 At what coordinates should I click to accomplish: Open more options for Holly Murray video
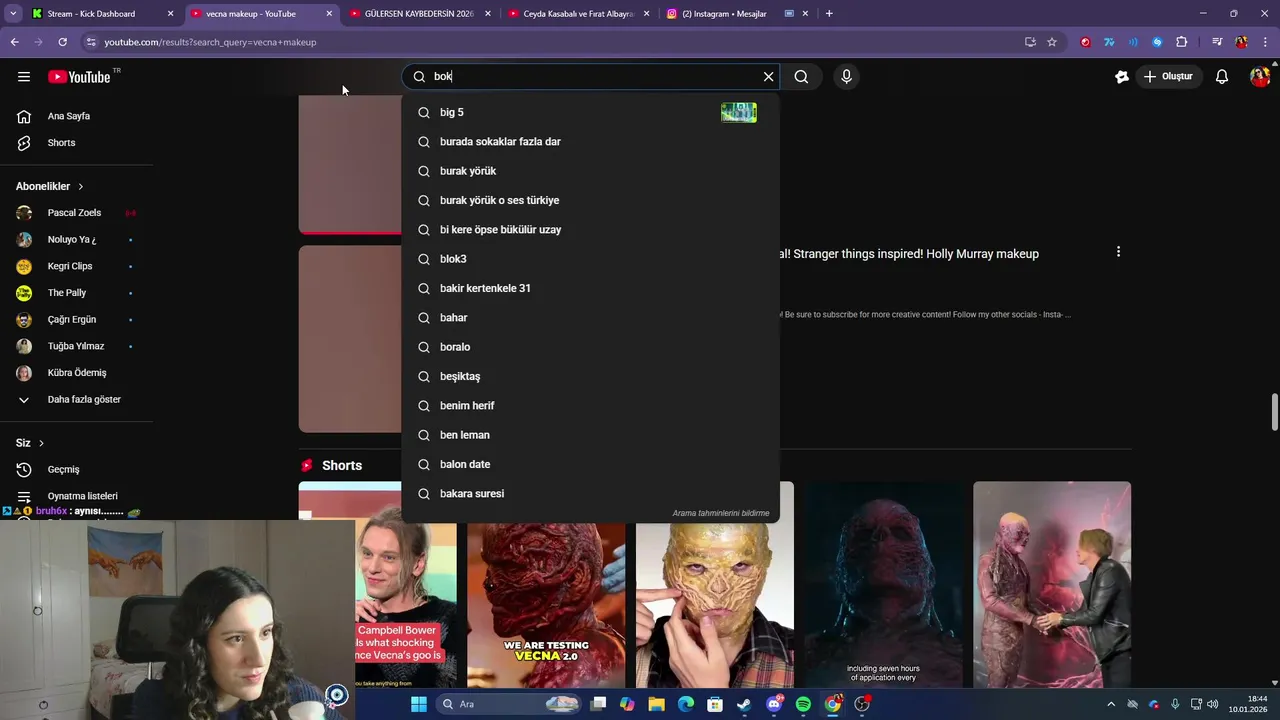tap(1118, 252)
